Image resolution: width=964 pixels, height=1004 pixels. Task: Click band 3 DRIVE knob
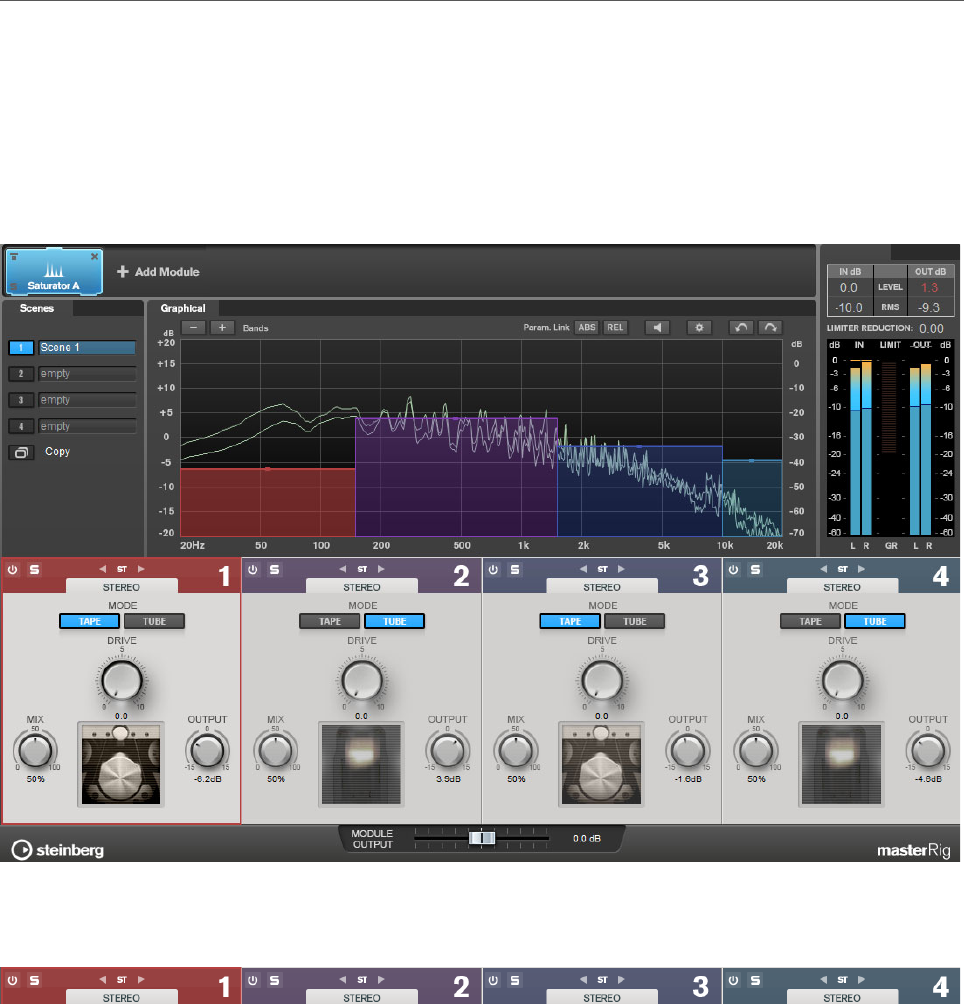click(602, 681)
